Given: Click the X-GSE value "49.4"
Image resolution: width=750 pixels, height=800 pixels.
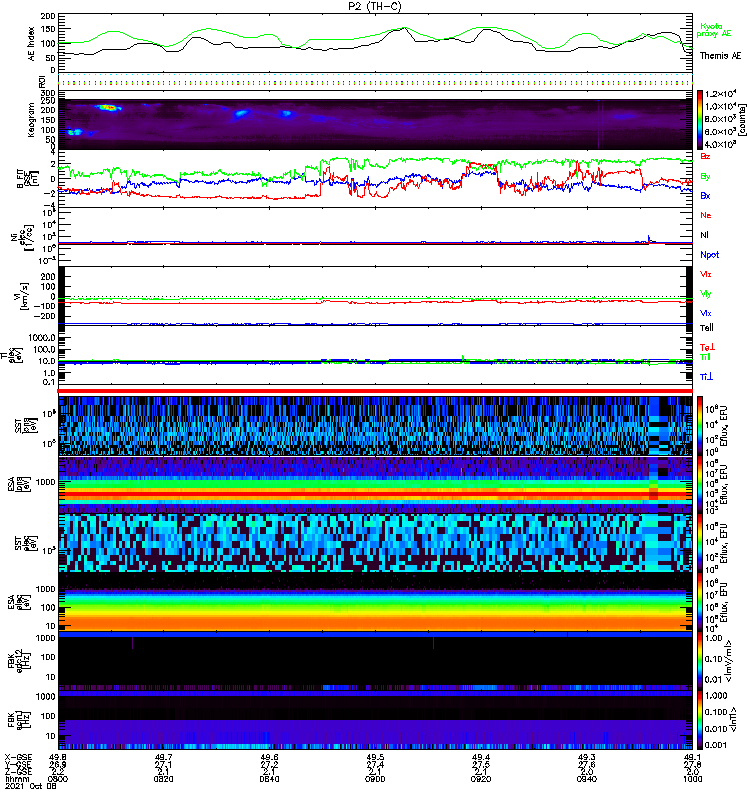Looking at the screenshot, I should [481, 757].
